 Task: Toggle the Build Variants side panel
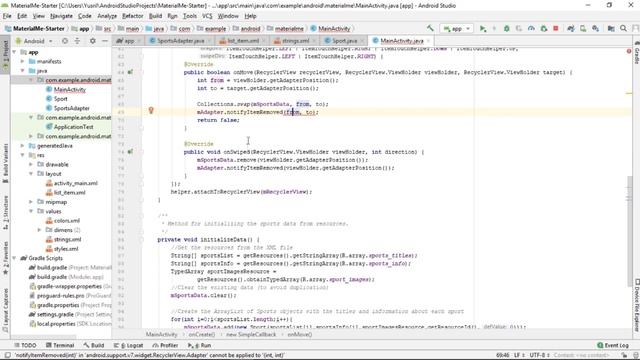[x=5, y=163]
